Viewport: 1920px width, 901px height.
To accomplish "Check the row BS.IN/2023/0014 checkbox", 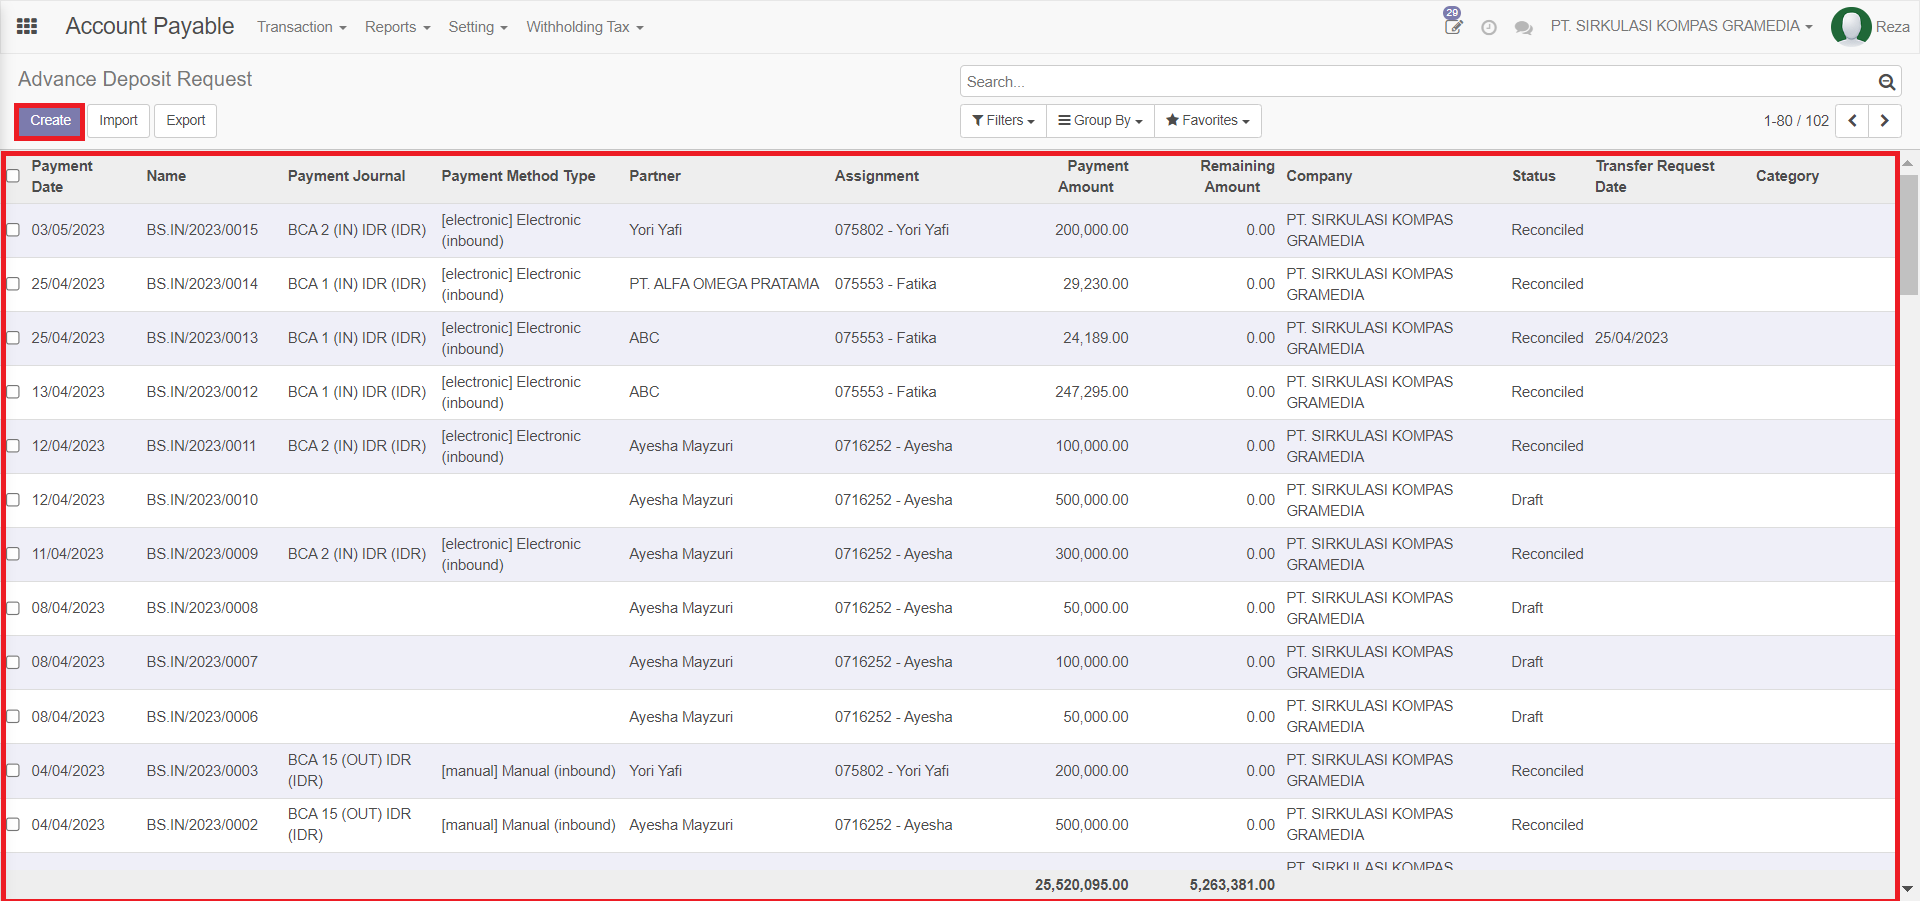I will [x=13, y=284].
